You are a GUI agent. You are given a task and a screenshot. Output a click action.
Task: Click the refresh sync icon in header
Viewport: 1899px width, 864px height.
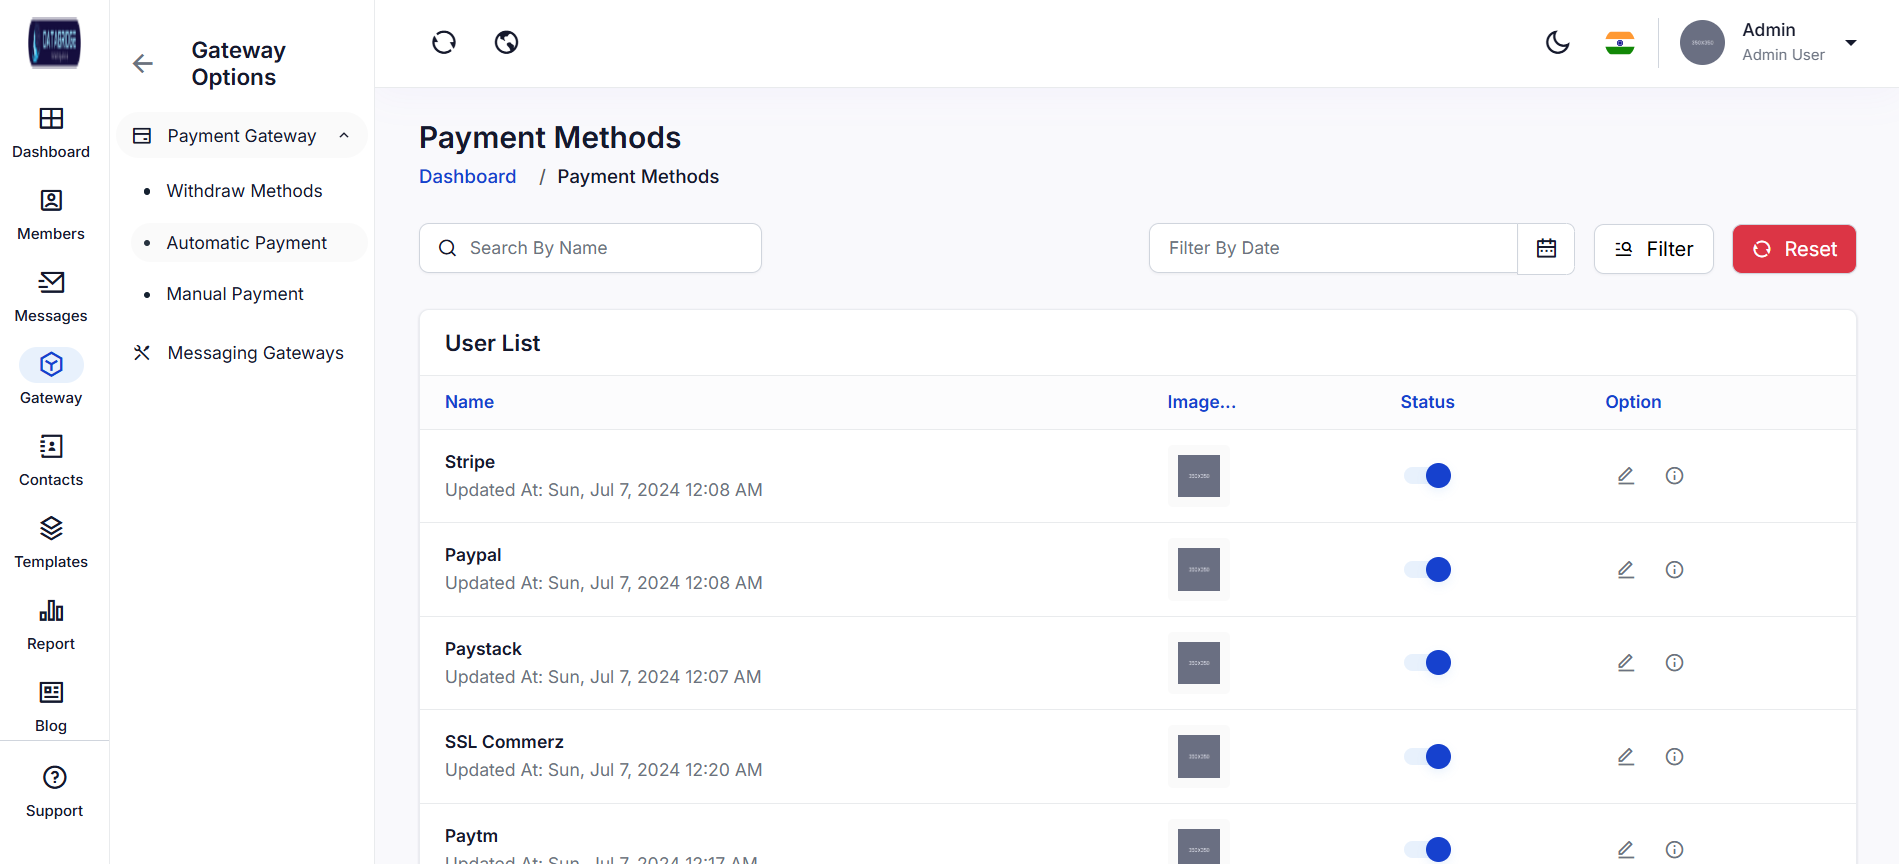[444, 43]
